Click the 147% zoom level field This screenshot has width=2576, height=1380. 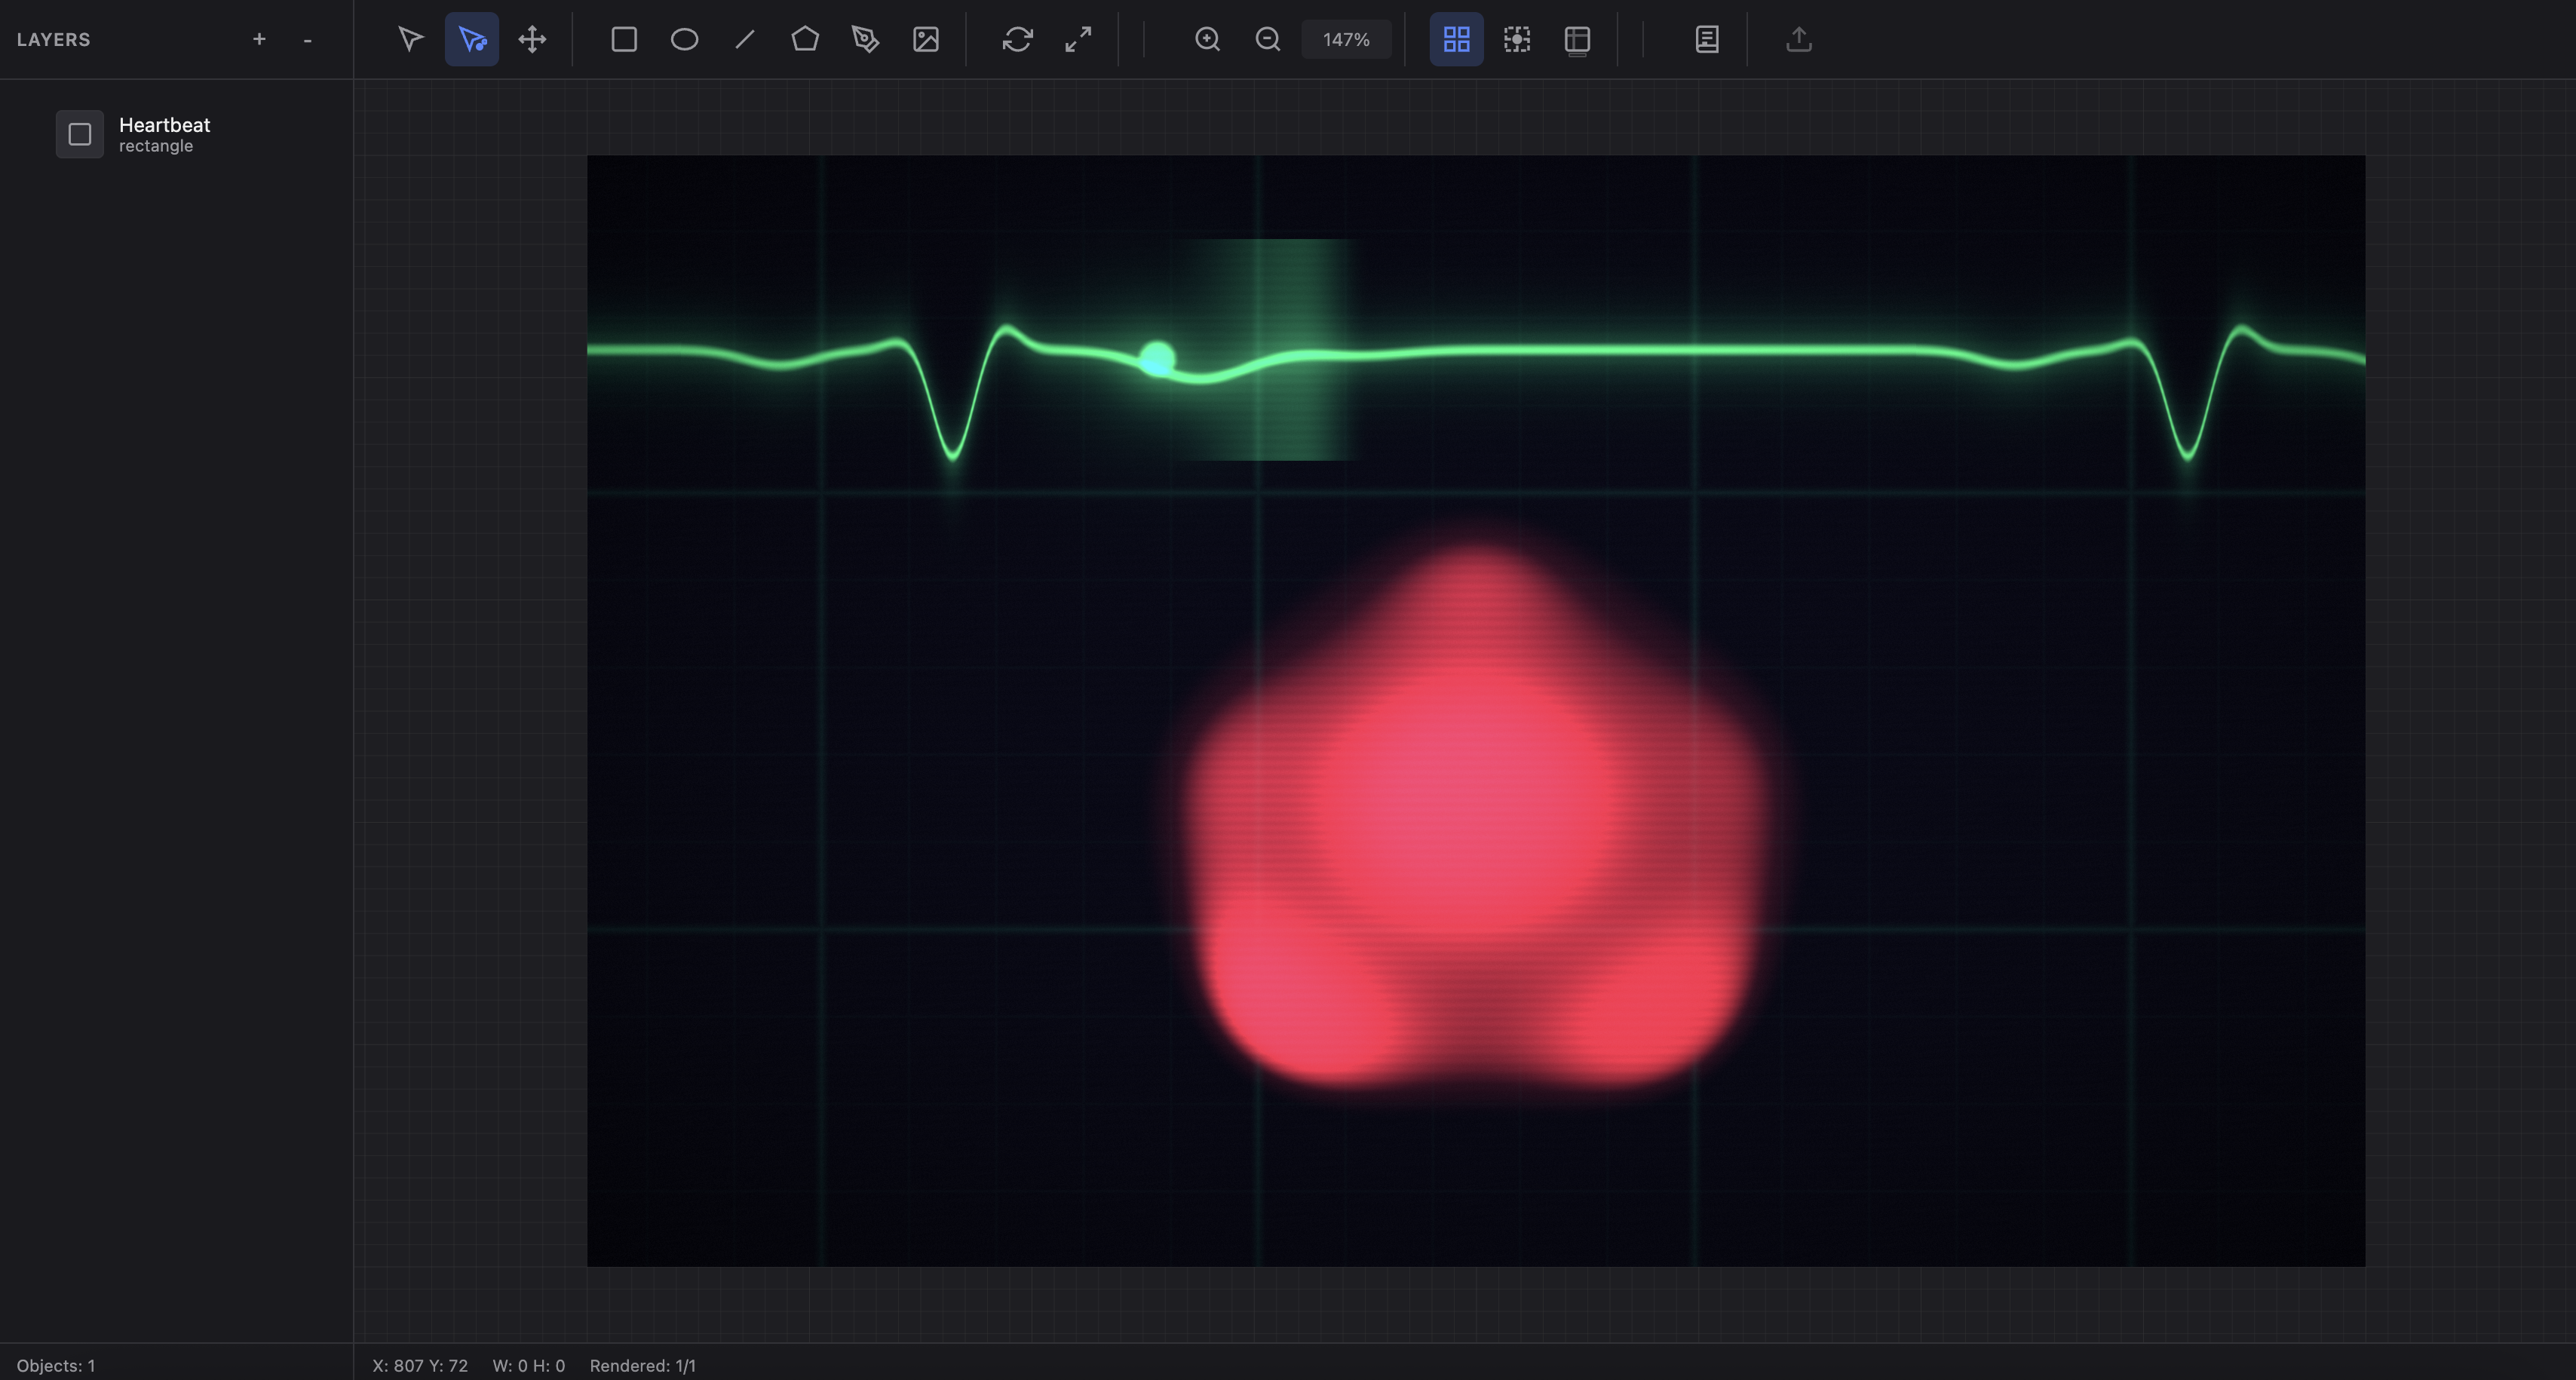coord(1346,39)
